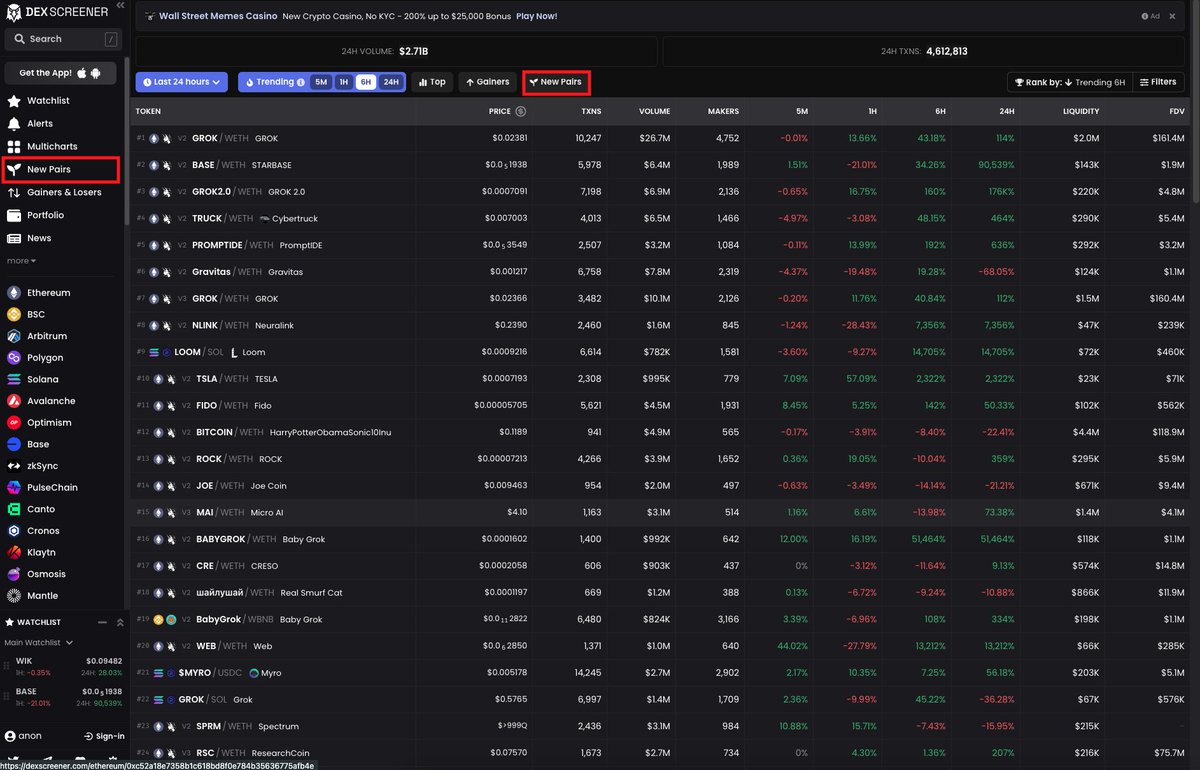Toggle price currency via dollar icon

520,111
